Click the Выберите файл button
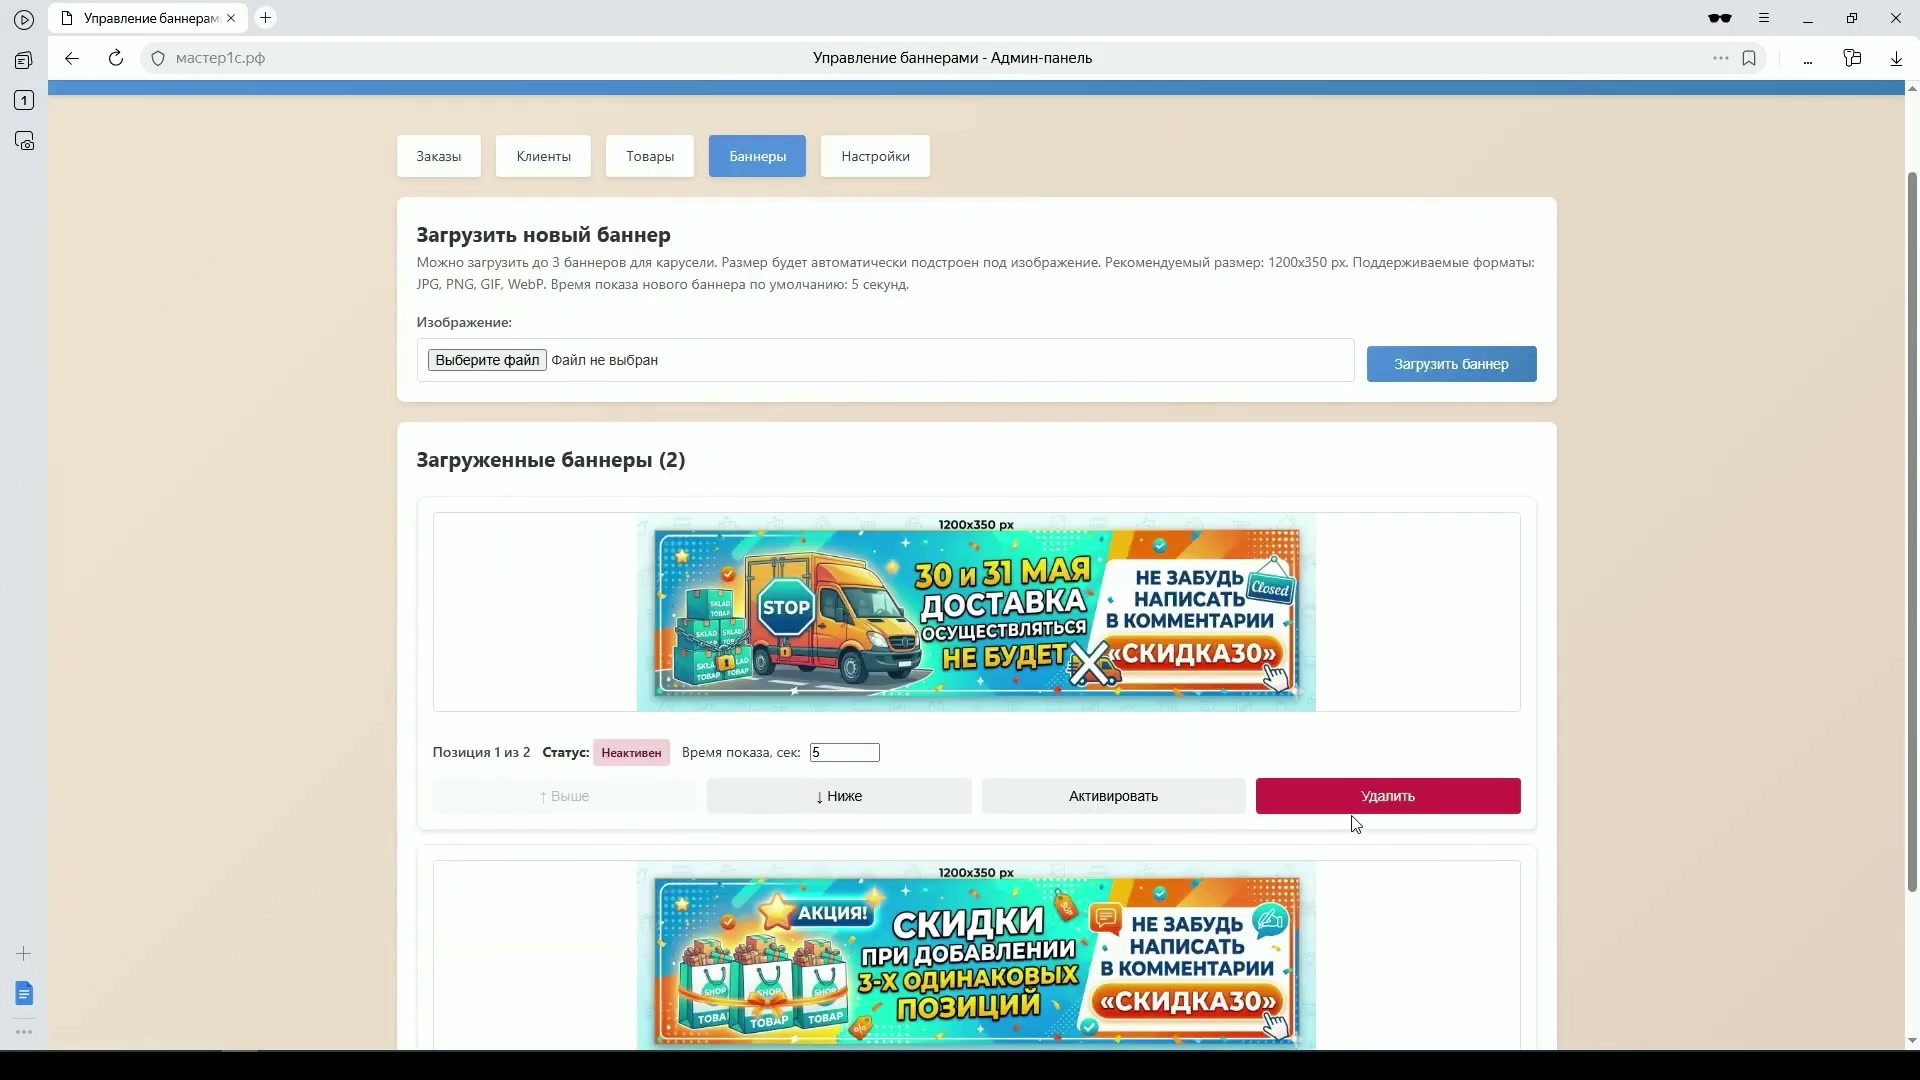 (487, 360)
